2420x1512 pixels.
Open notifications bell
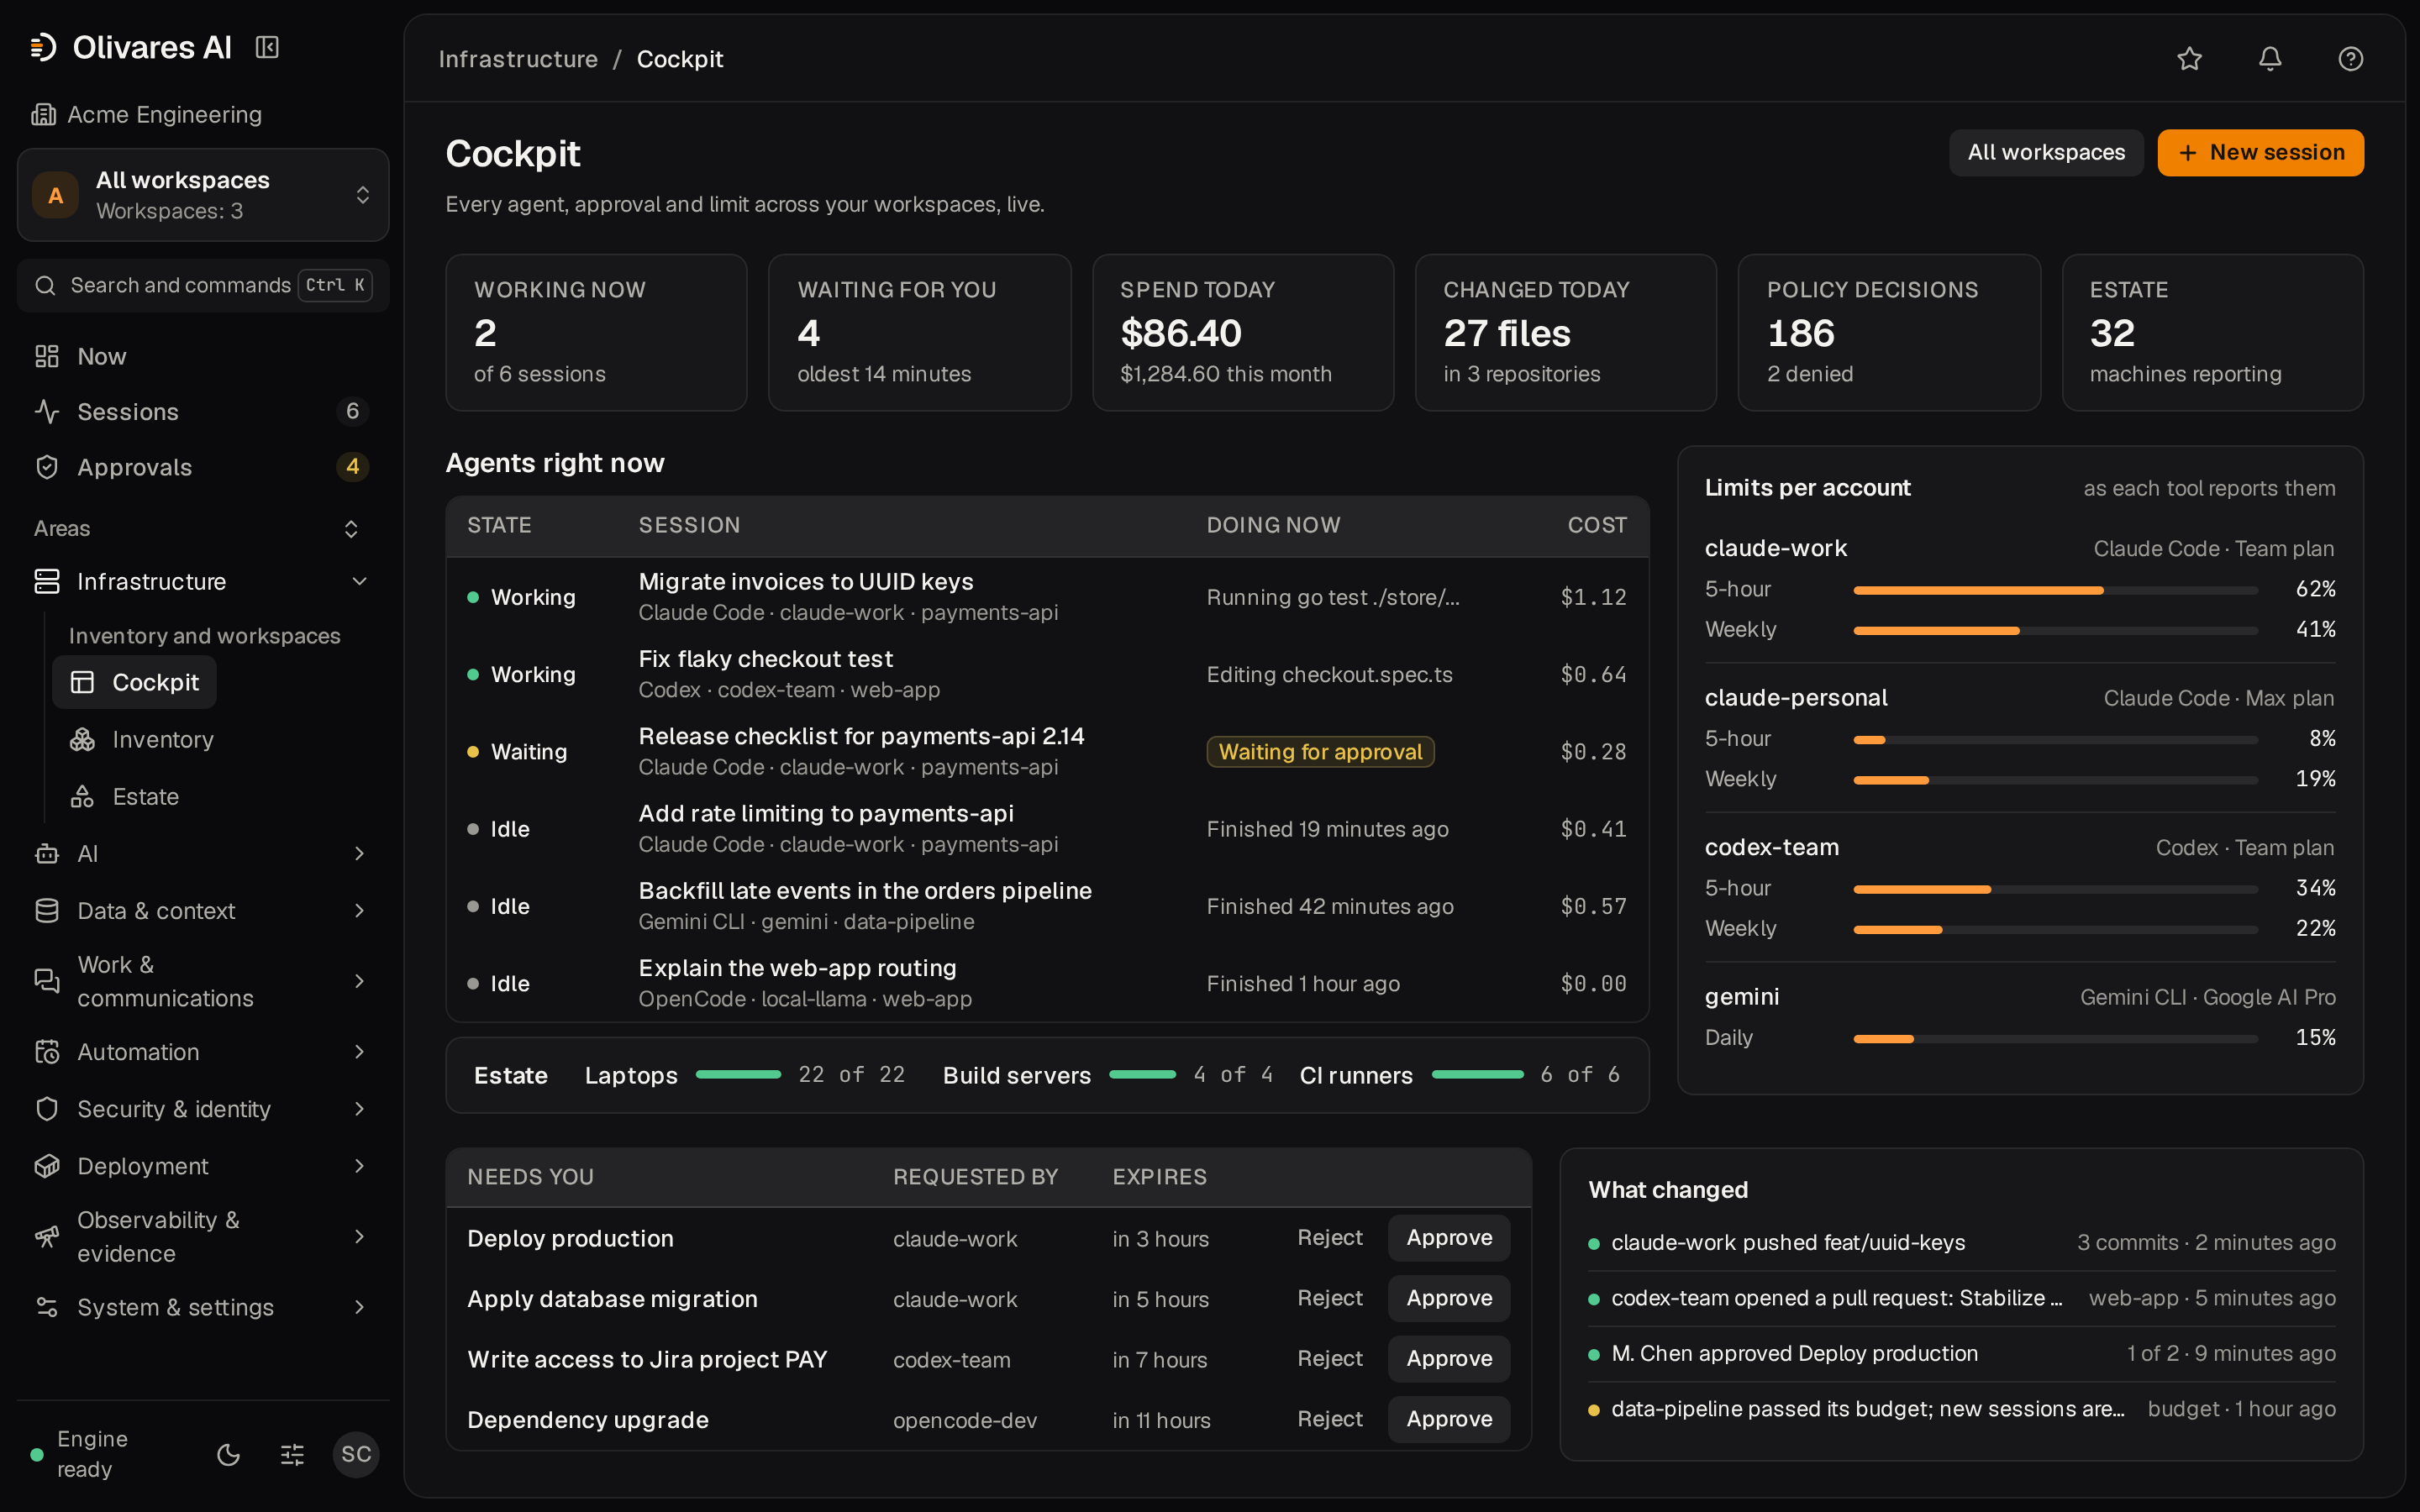coord(2270,59)
